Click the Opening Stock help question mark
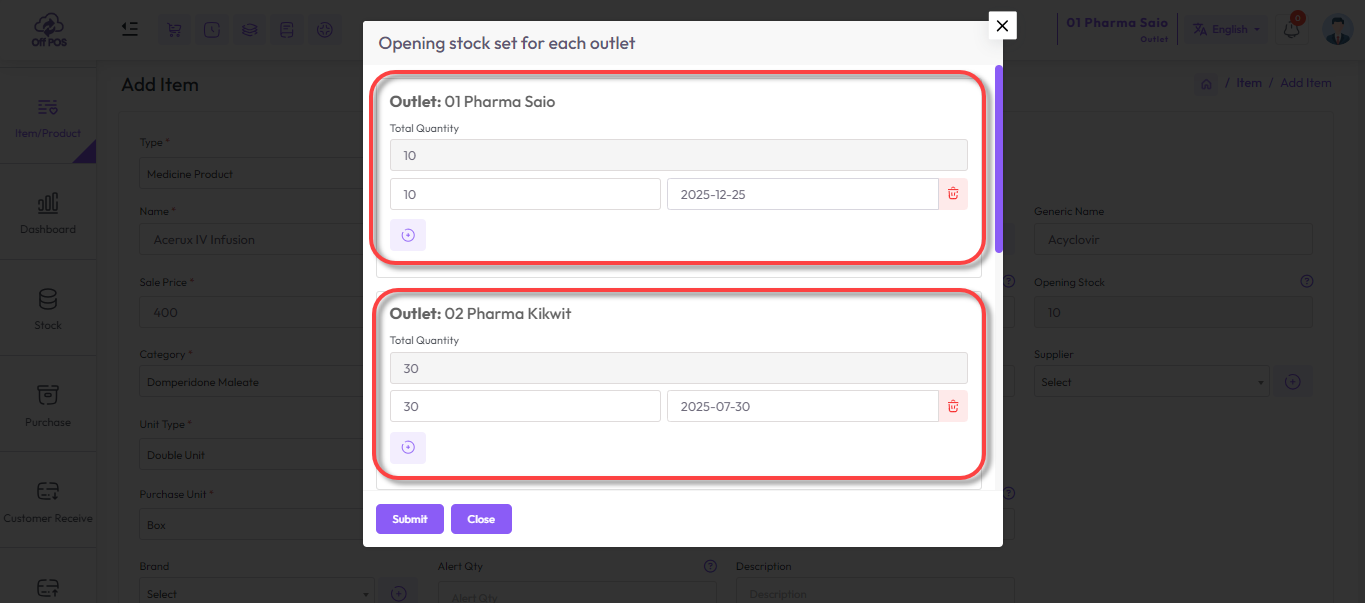Image resolution: width=1365 pixels, height=603 pixels. click(1306, 281)
